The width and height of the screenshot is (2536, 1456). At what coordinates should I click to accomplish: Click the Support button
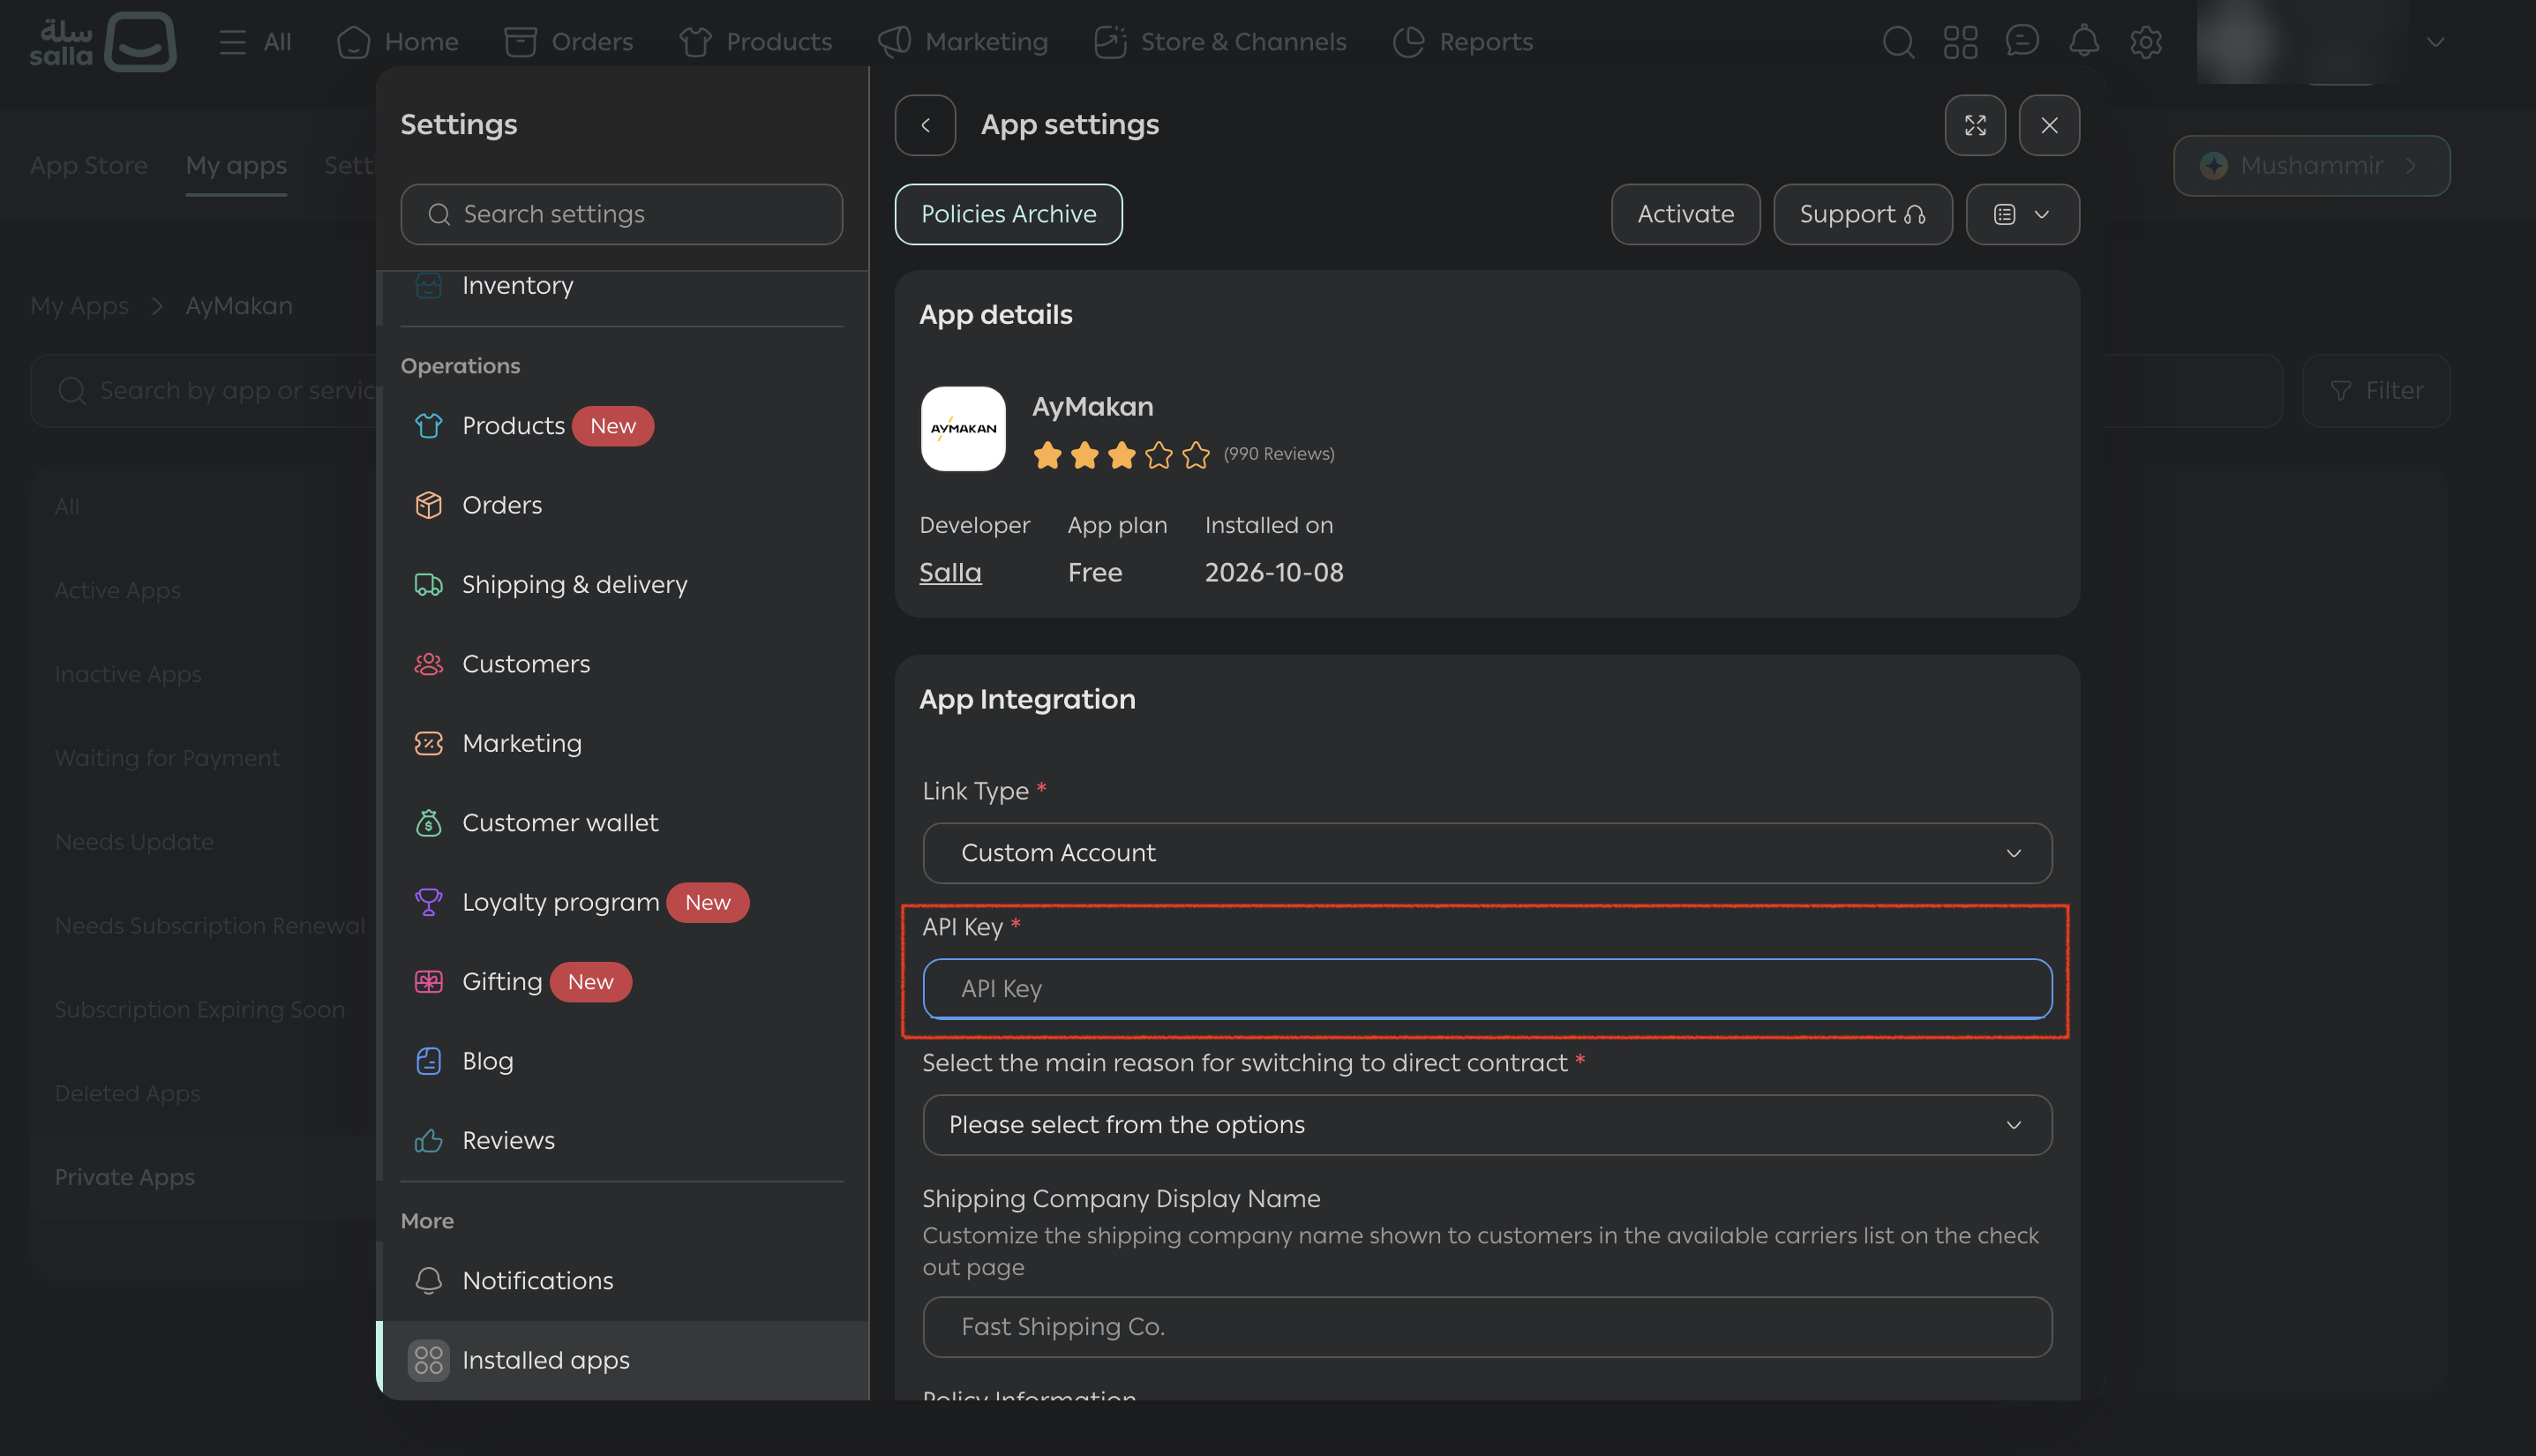pos(1862,214)
